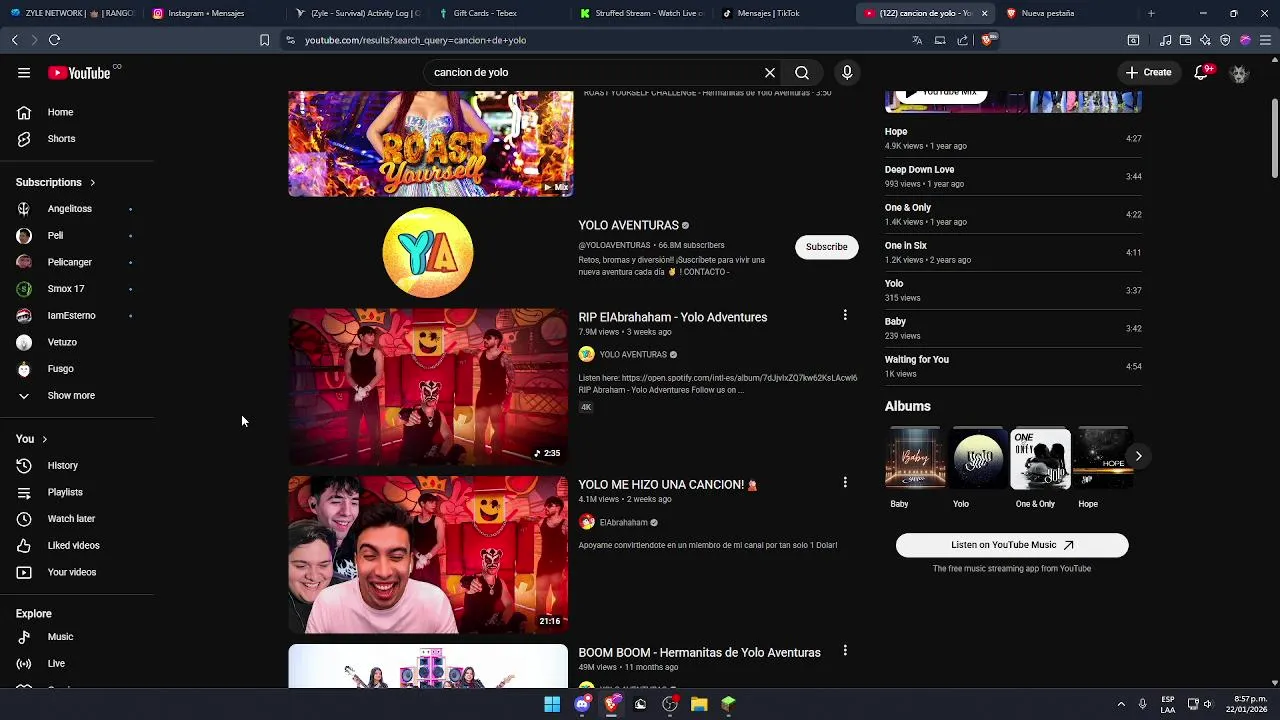Open the Baby album cover
The image size is (1280, 720).
915,459
